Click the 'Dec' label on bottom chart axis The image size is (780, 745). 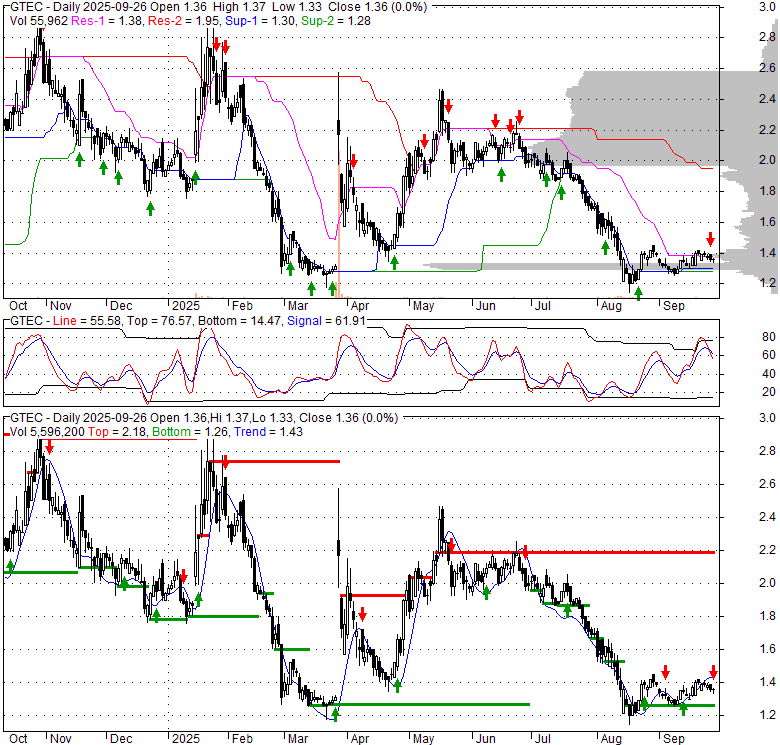click(x=121, y=739)
